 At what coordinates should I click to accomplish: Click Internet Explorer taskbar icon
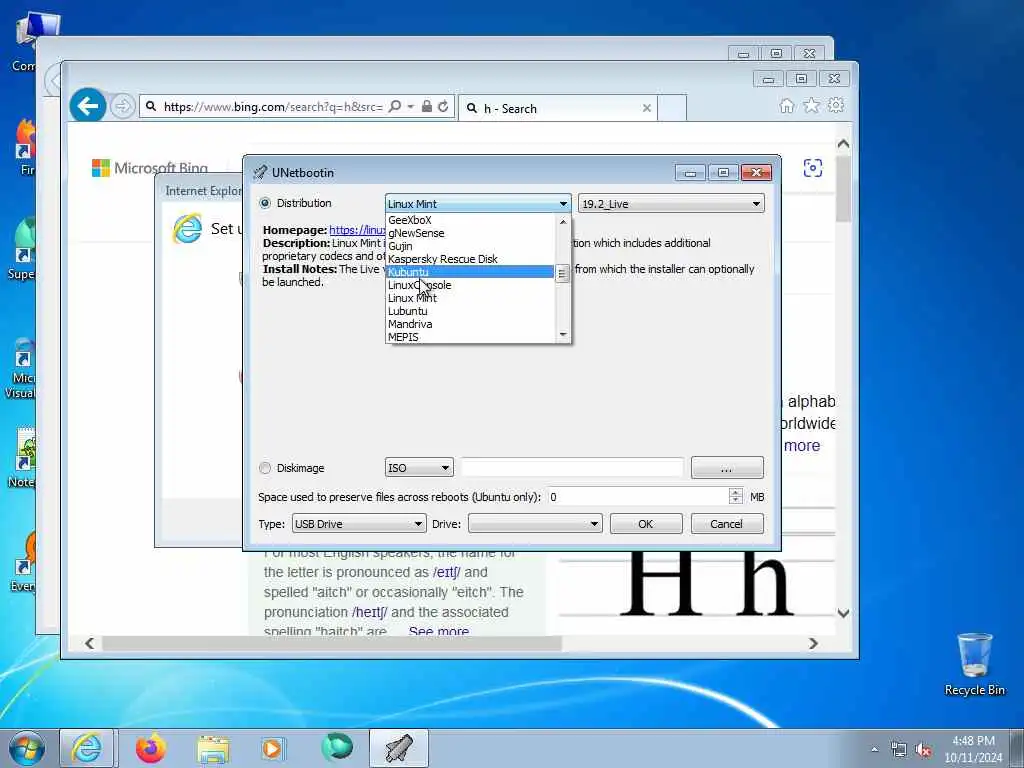pos(87,748)
